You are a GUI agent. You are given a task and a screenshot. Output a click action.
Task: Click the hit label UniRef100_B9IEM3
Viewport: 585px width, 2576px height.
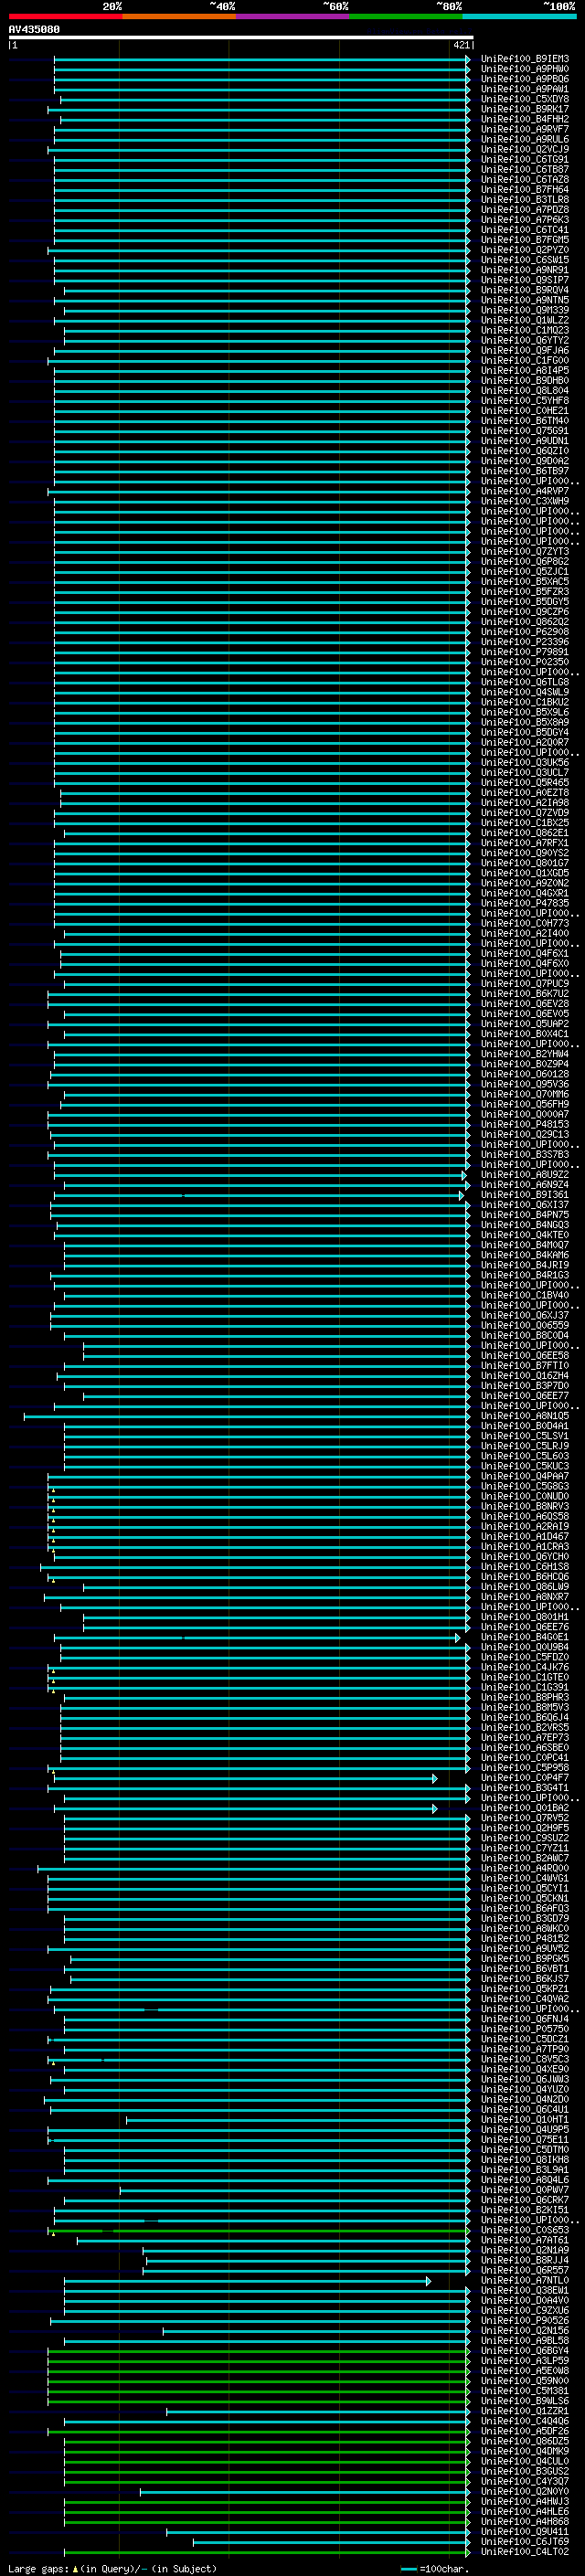(x=525, y=59)
